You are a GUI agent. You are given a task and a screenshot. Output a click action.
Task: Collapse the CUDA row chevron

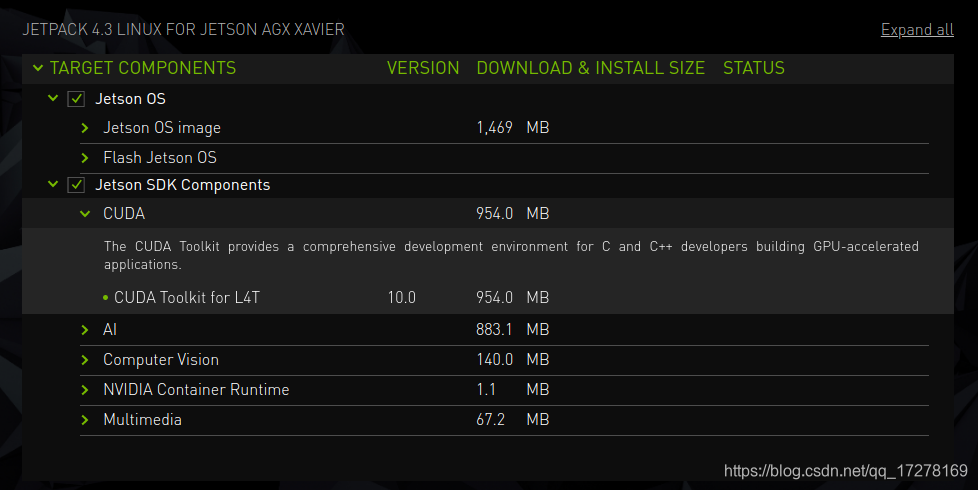tap(85, 213)
